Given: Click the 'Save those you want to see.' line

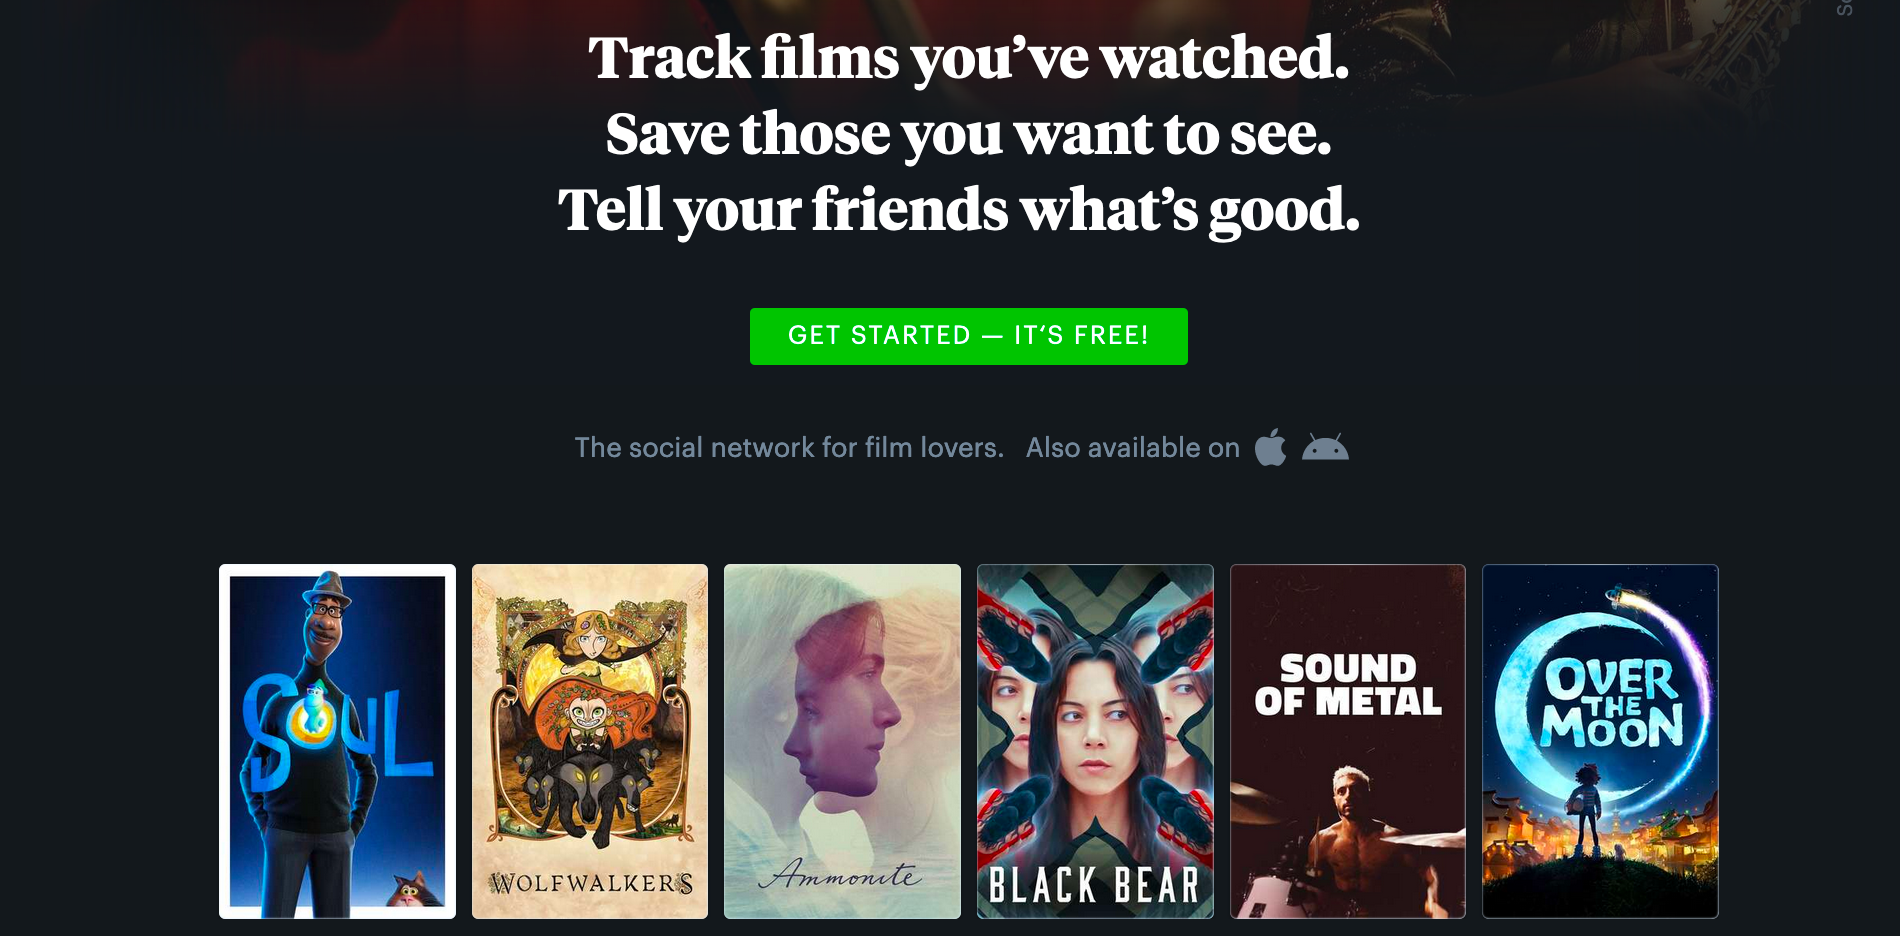Looking at the screenshot, I should pos(968,134).
